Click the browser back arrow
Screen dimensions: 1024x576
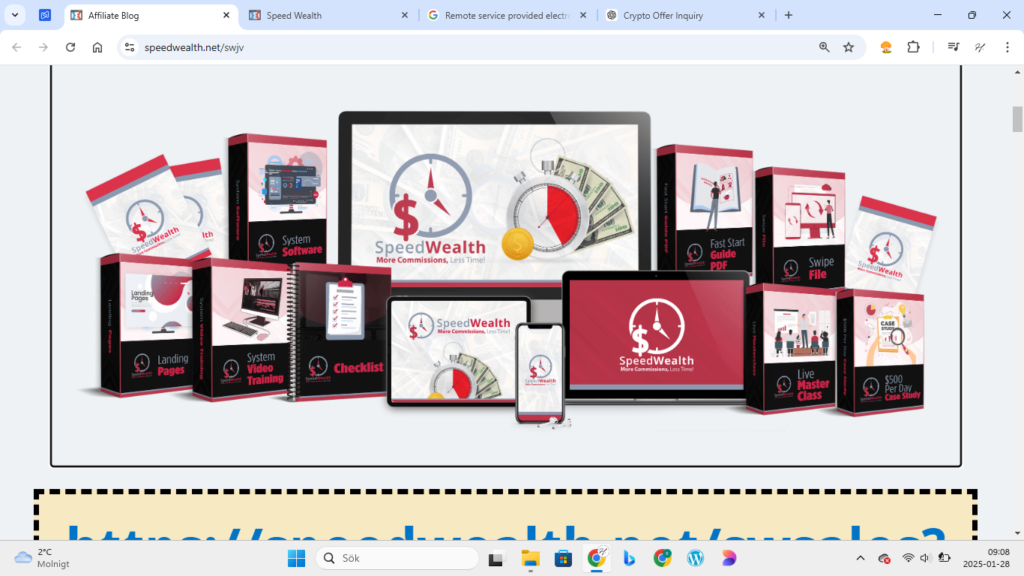(x=17, y=47)
